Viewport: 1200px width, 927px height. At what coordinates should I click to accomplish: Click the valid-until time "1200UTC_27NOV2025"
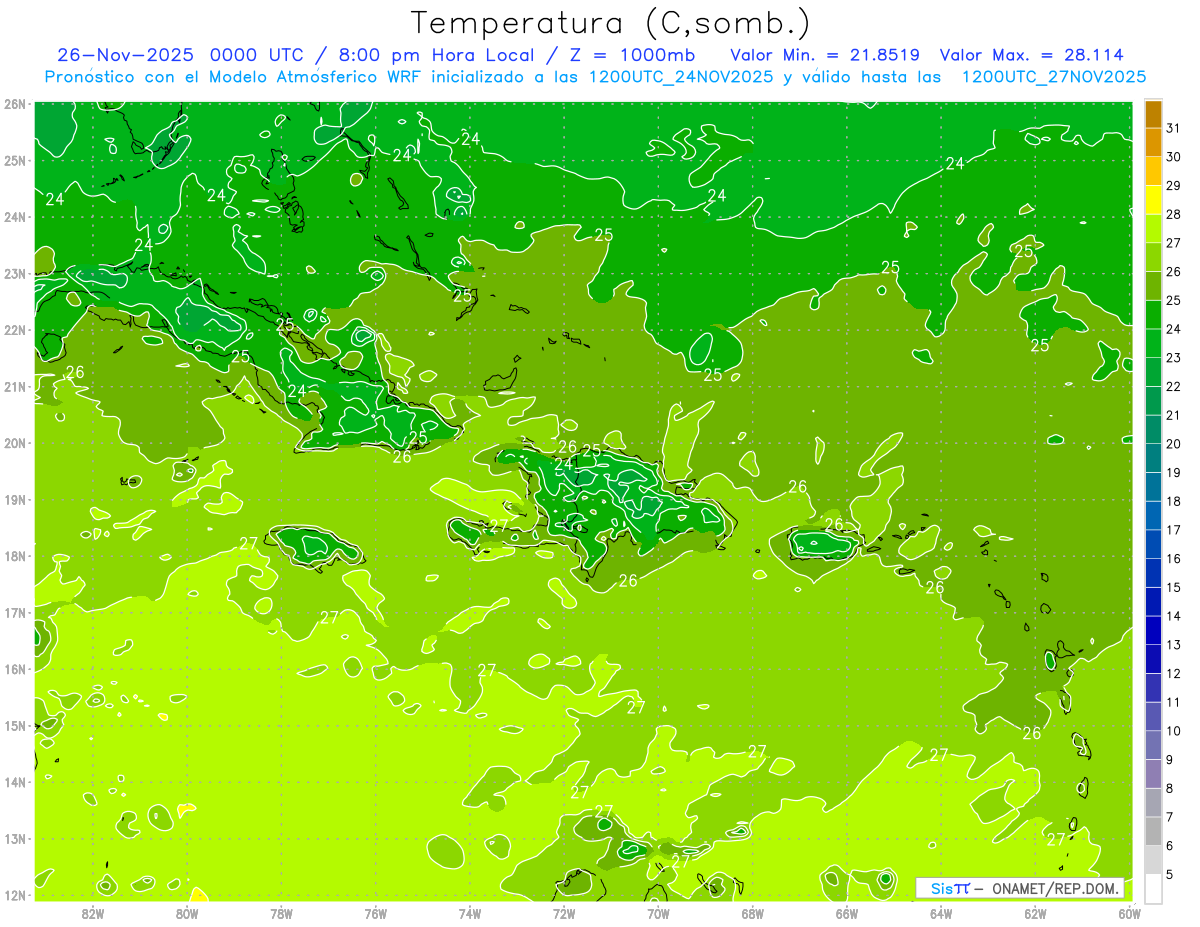[1054, 77]
